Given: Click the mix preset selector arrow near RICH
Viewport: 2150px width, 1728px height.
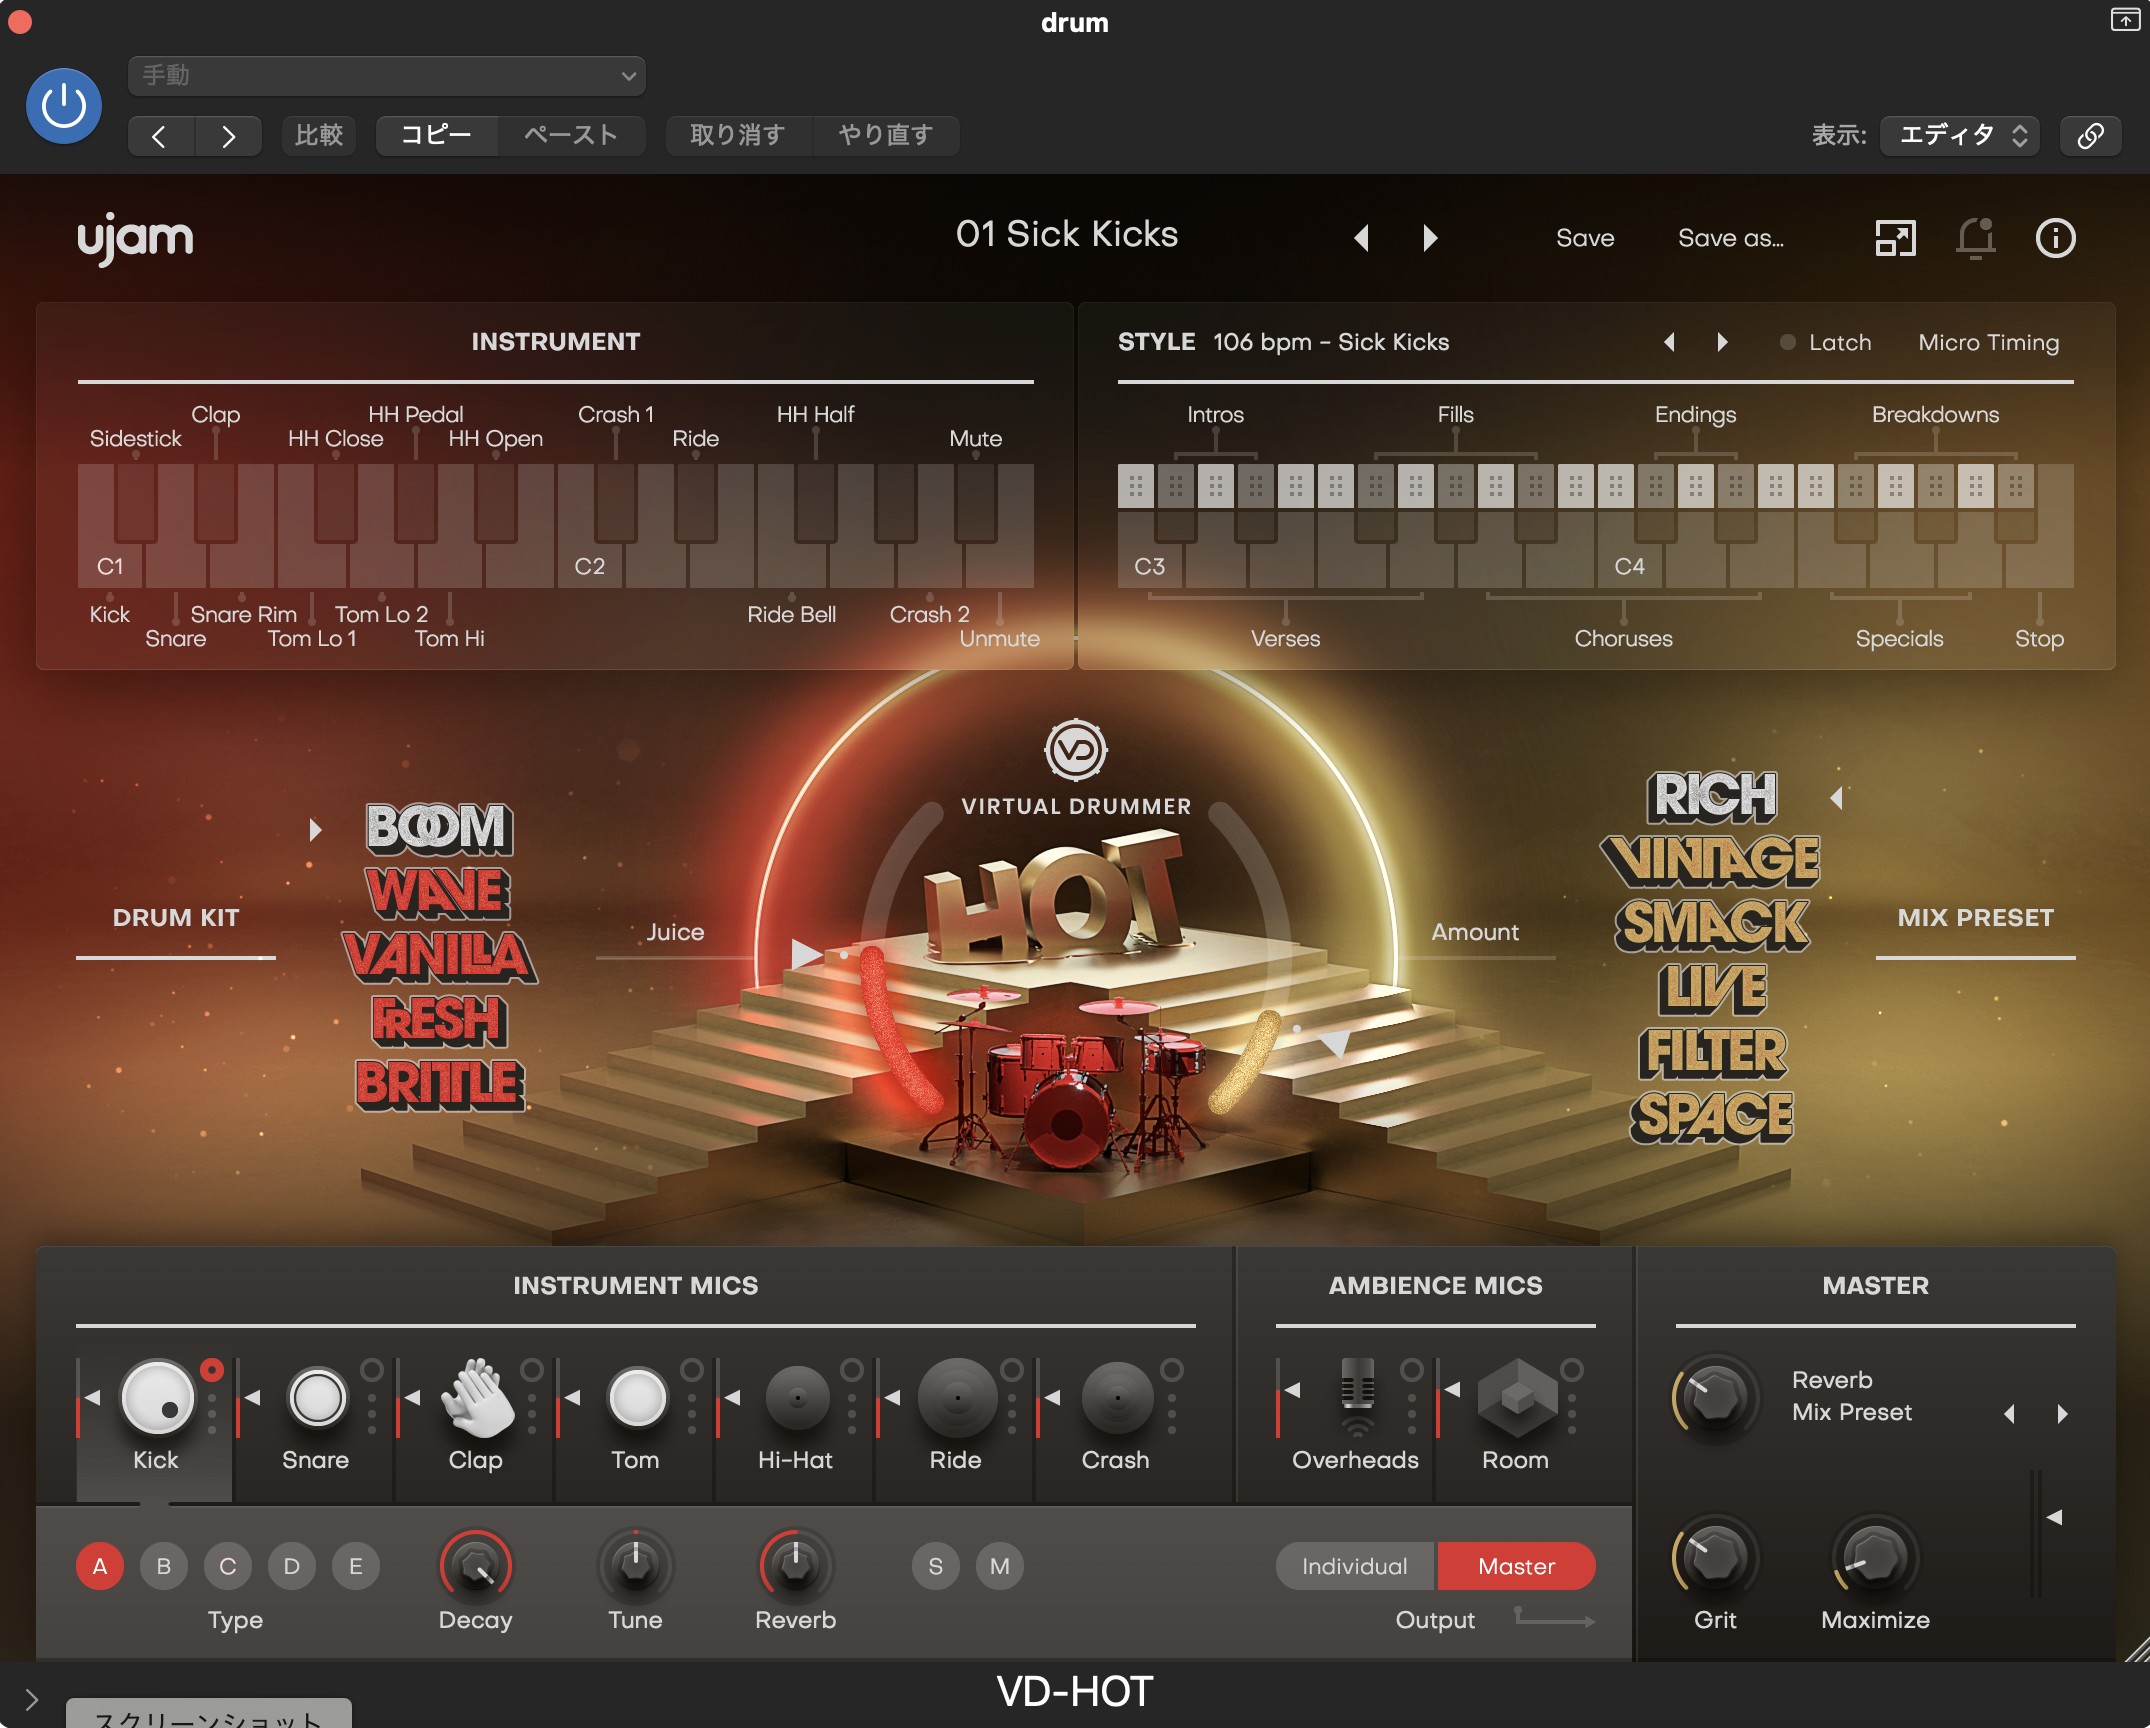Looking at the screenshot, I should pyautogui.click(x=1836, y=797).
